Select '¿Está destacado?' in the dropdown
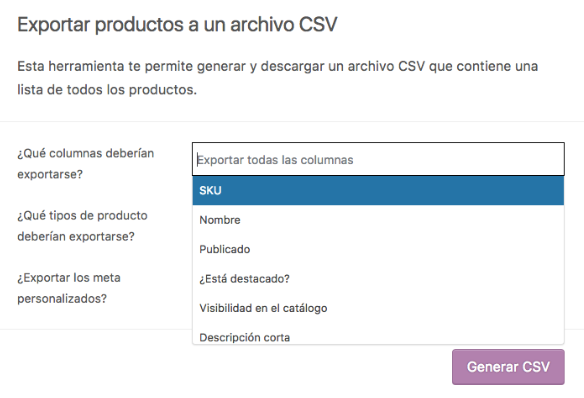The height and width of the screenshot is (398, 584). pyautogui.click(x=244, y=278)
